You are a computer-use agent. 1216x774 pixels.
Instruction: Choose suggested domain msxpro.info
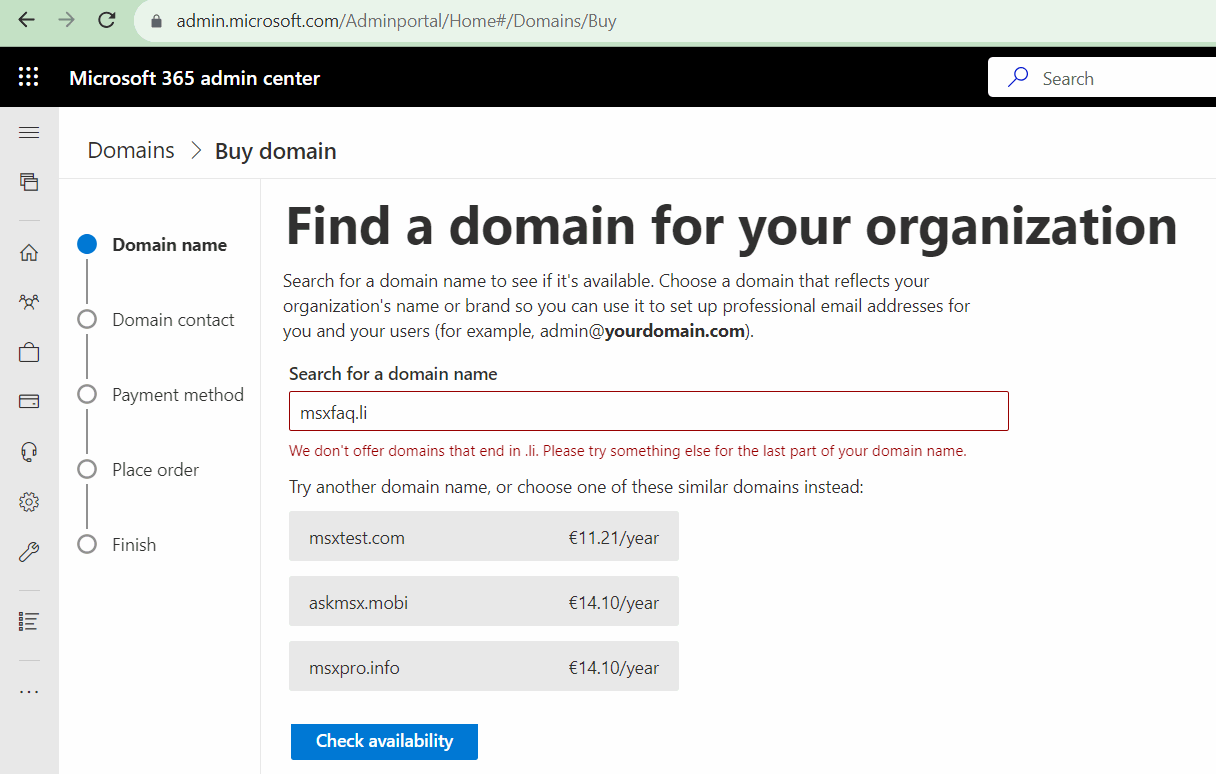[x=484, y=667]
